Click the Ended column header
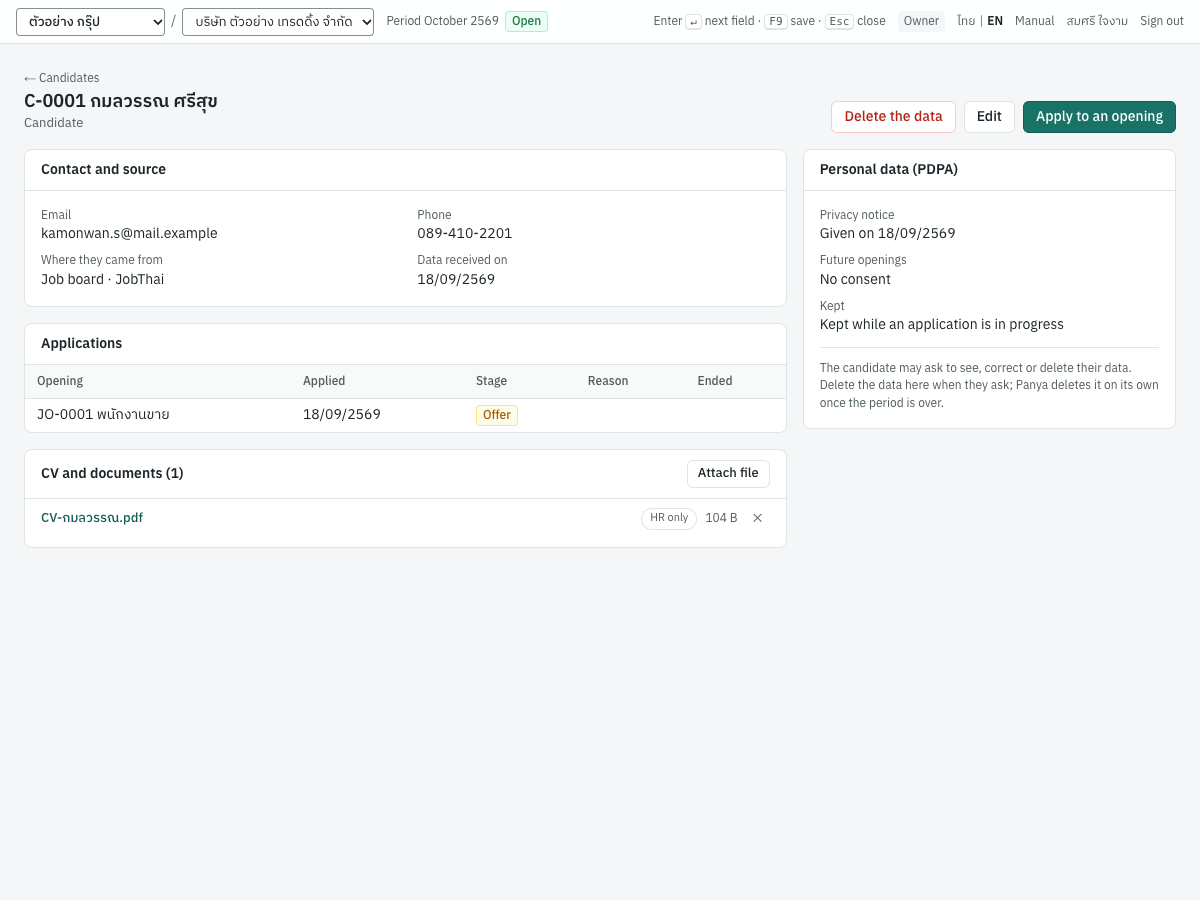Viewport: 1200px width, 900px height. (715, 381)
